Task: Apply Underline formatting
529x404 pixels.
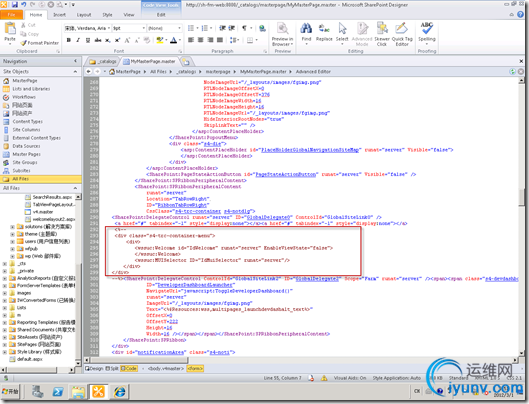Action: click(88, 40)
